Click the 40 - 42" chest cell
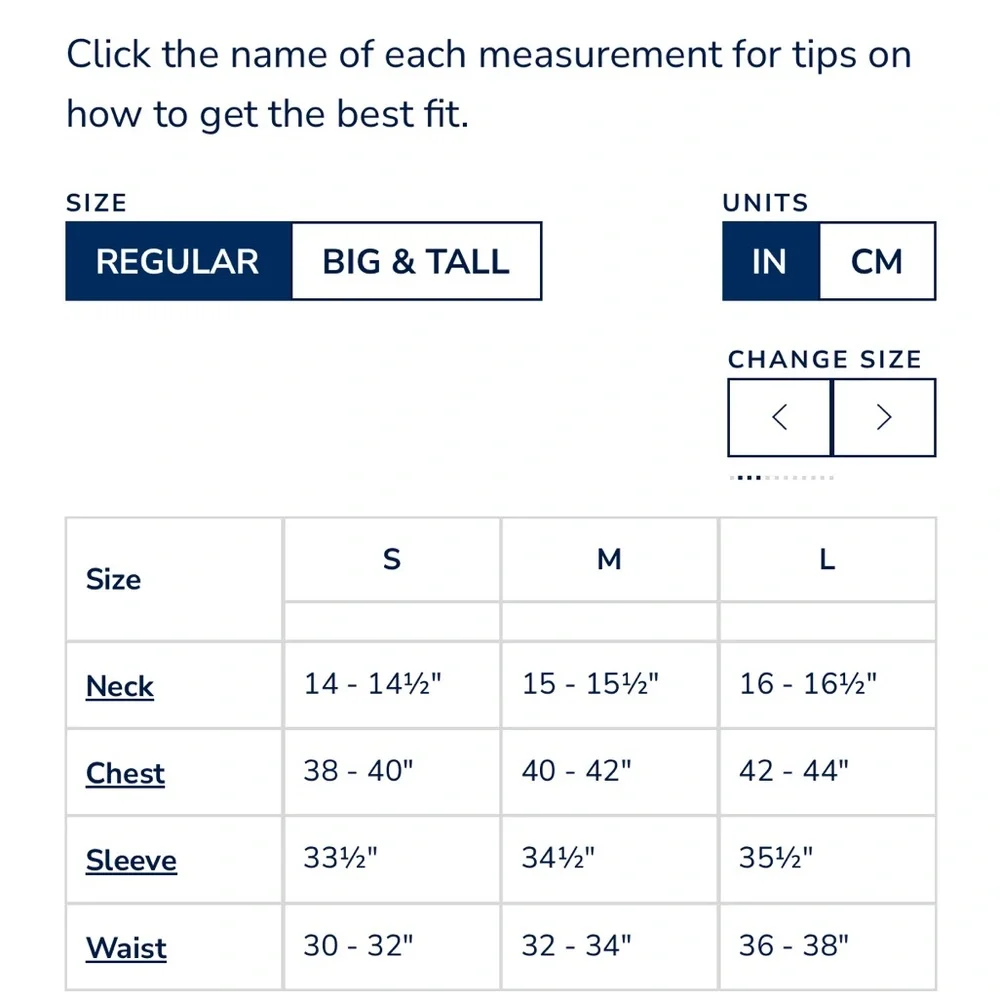The width and height of the screenshot is (1000, 1000). pos(609,772)
